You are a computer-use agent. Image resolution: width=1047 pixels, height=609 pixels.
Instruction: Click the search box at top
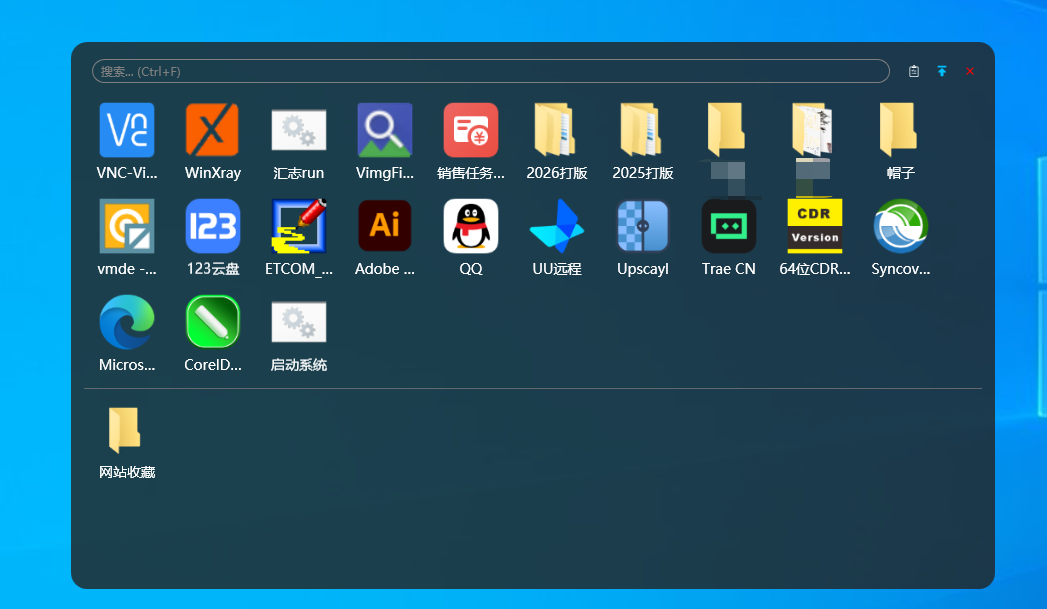(490, 71)
